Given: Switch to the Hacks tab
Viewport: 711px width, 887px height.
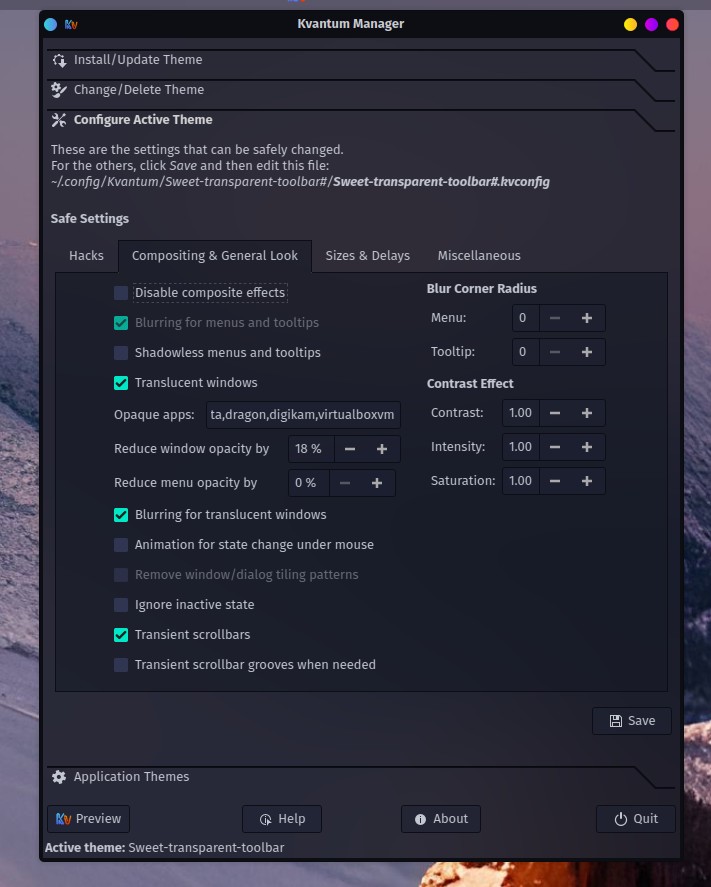Looking at the screenshot, I should (86, 256).
